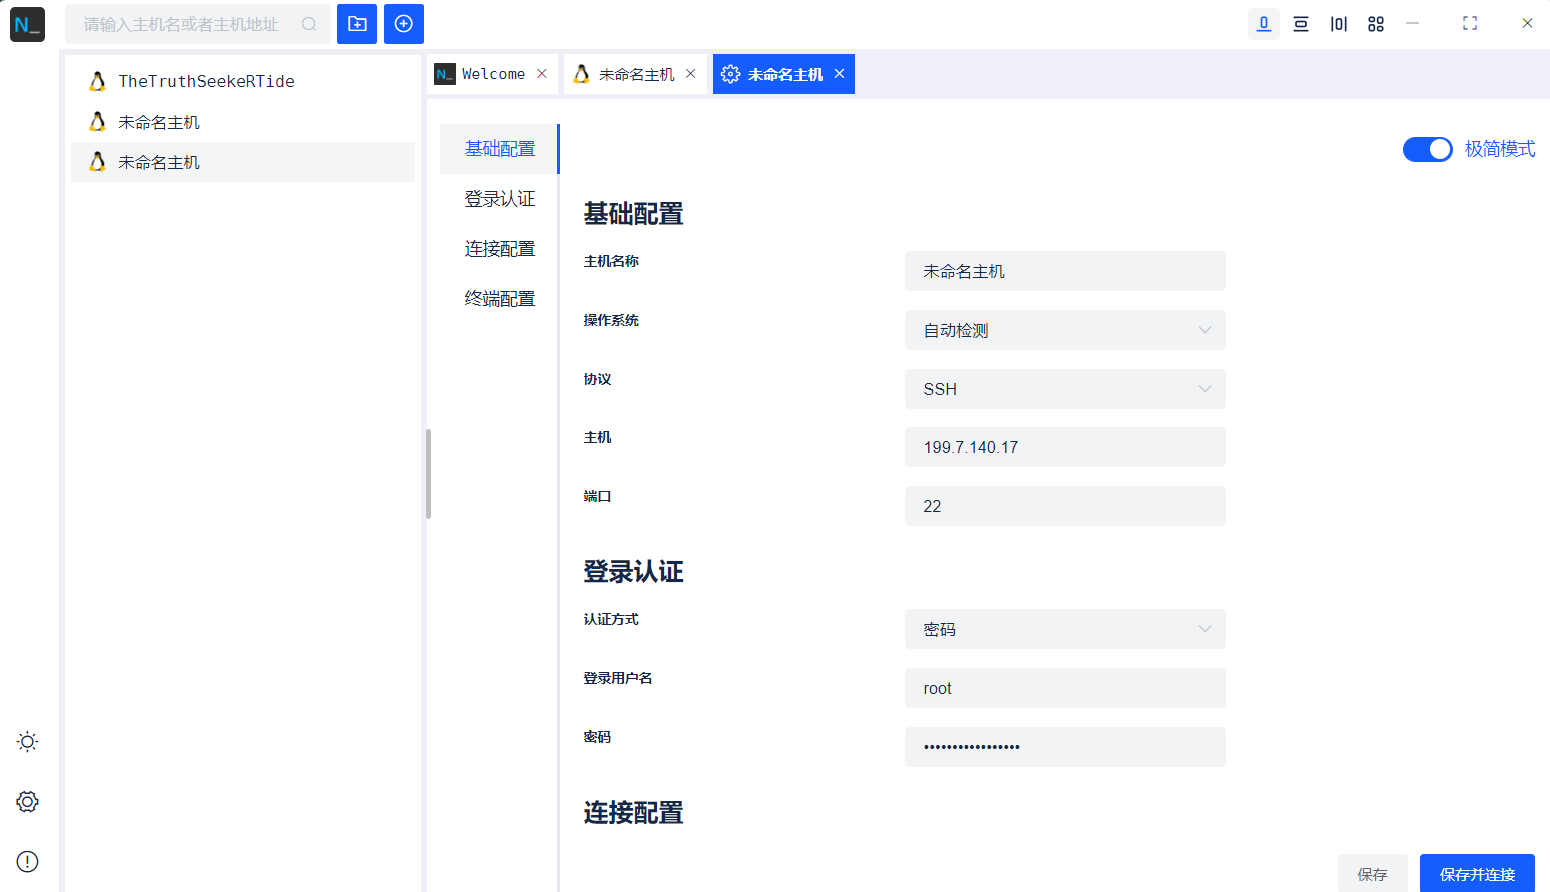This screenshot has width=1550, height=892.
Task: Click gear icon in active tab
Action: [x=730, y=74]
